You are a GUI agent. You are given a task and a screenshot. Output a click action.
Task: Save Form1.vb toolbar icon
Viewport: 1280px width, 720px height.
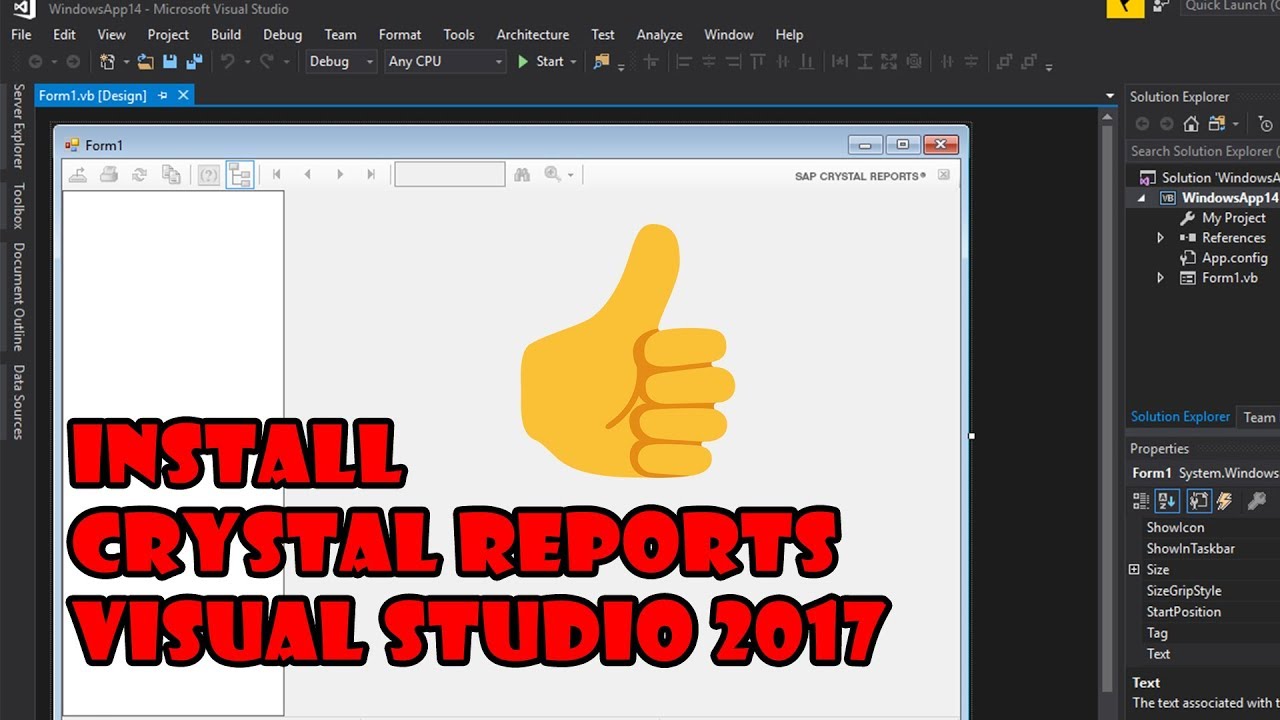click(170, 62)
